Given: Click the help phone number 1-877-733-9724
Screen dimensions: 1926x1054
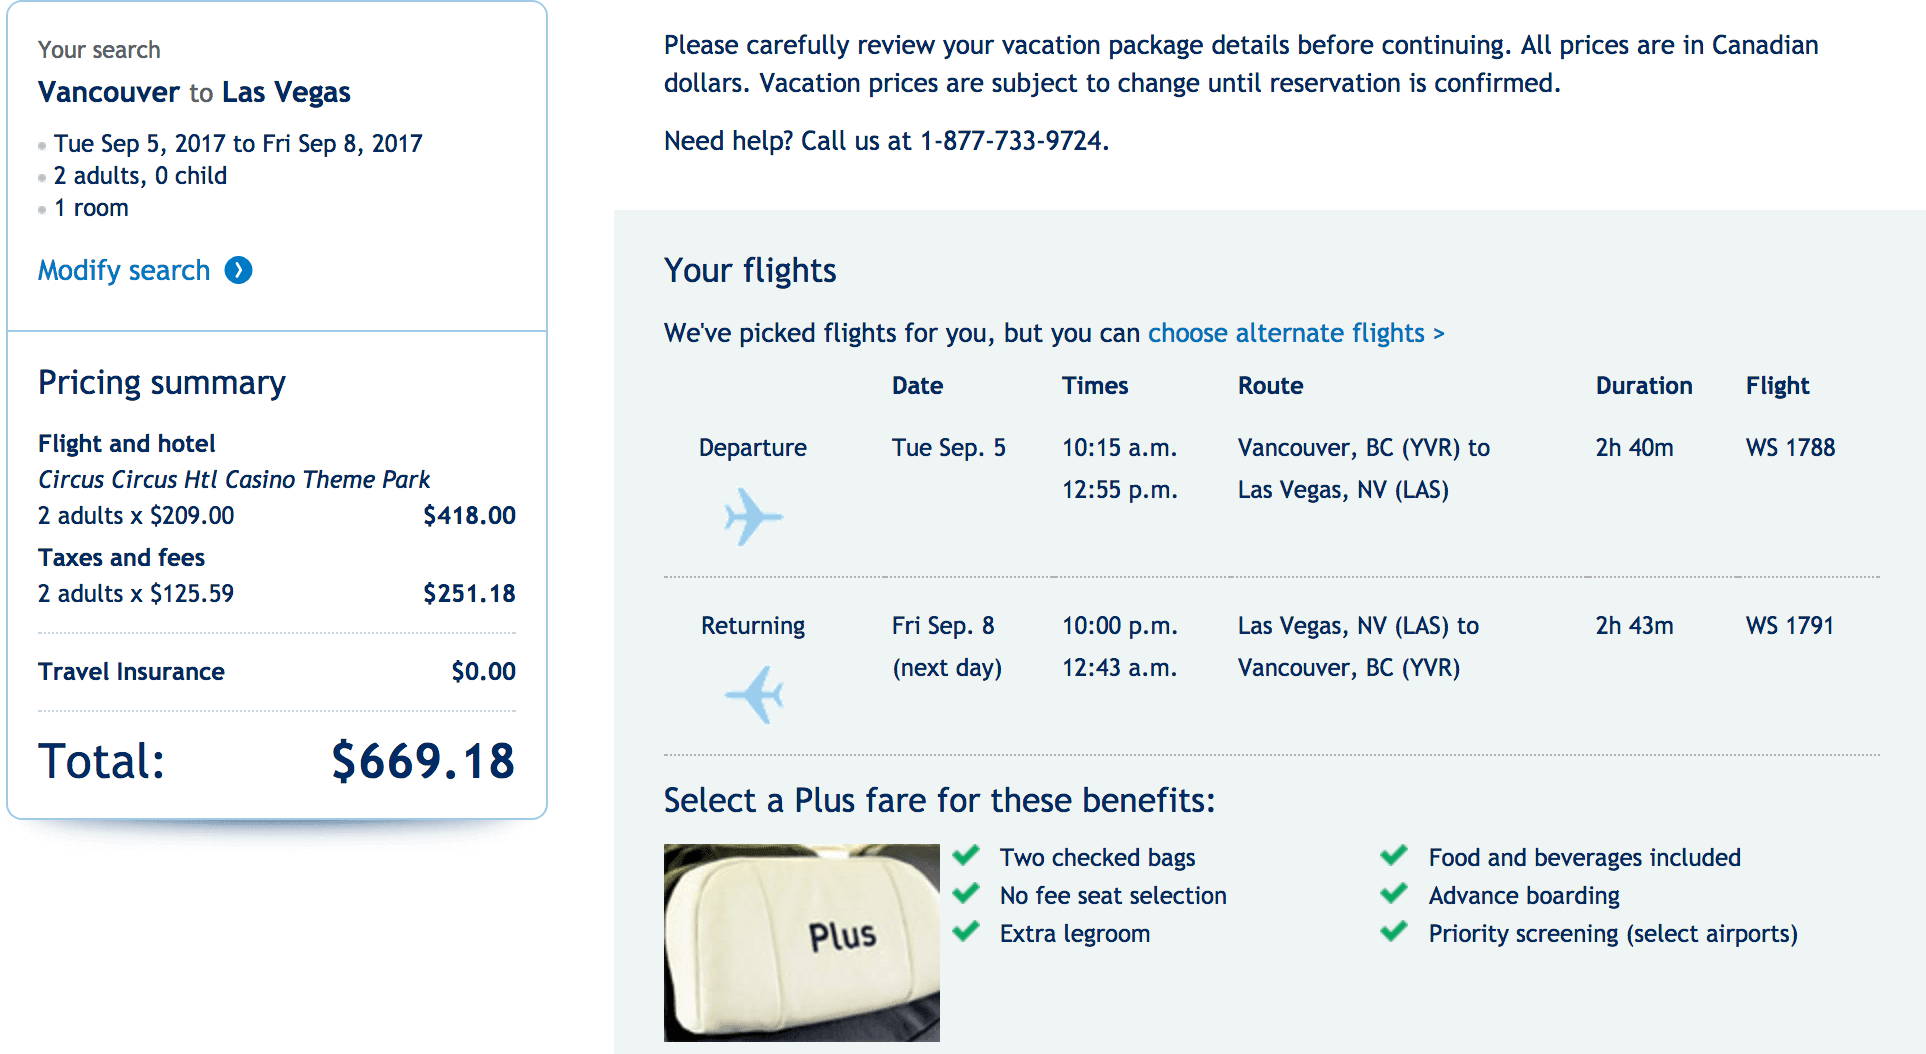Looking at the screenshot, I should tap(1012, 141).
